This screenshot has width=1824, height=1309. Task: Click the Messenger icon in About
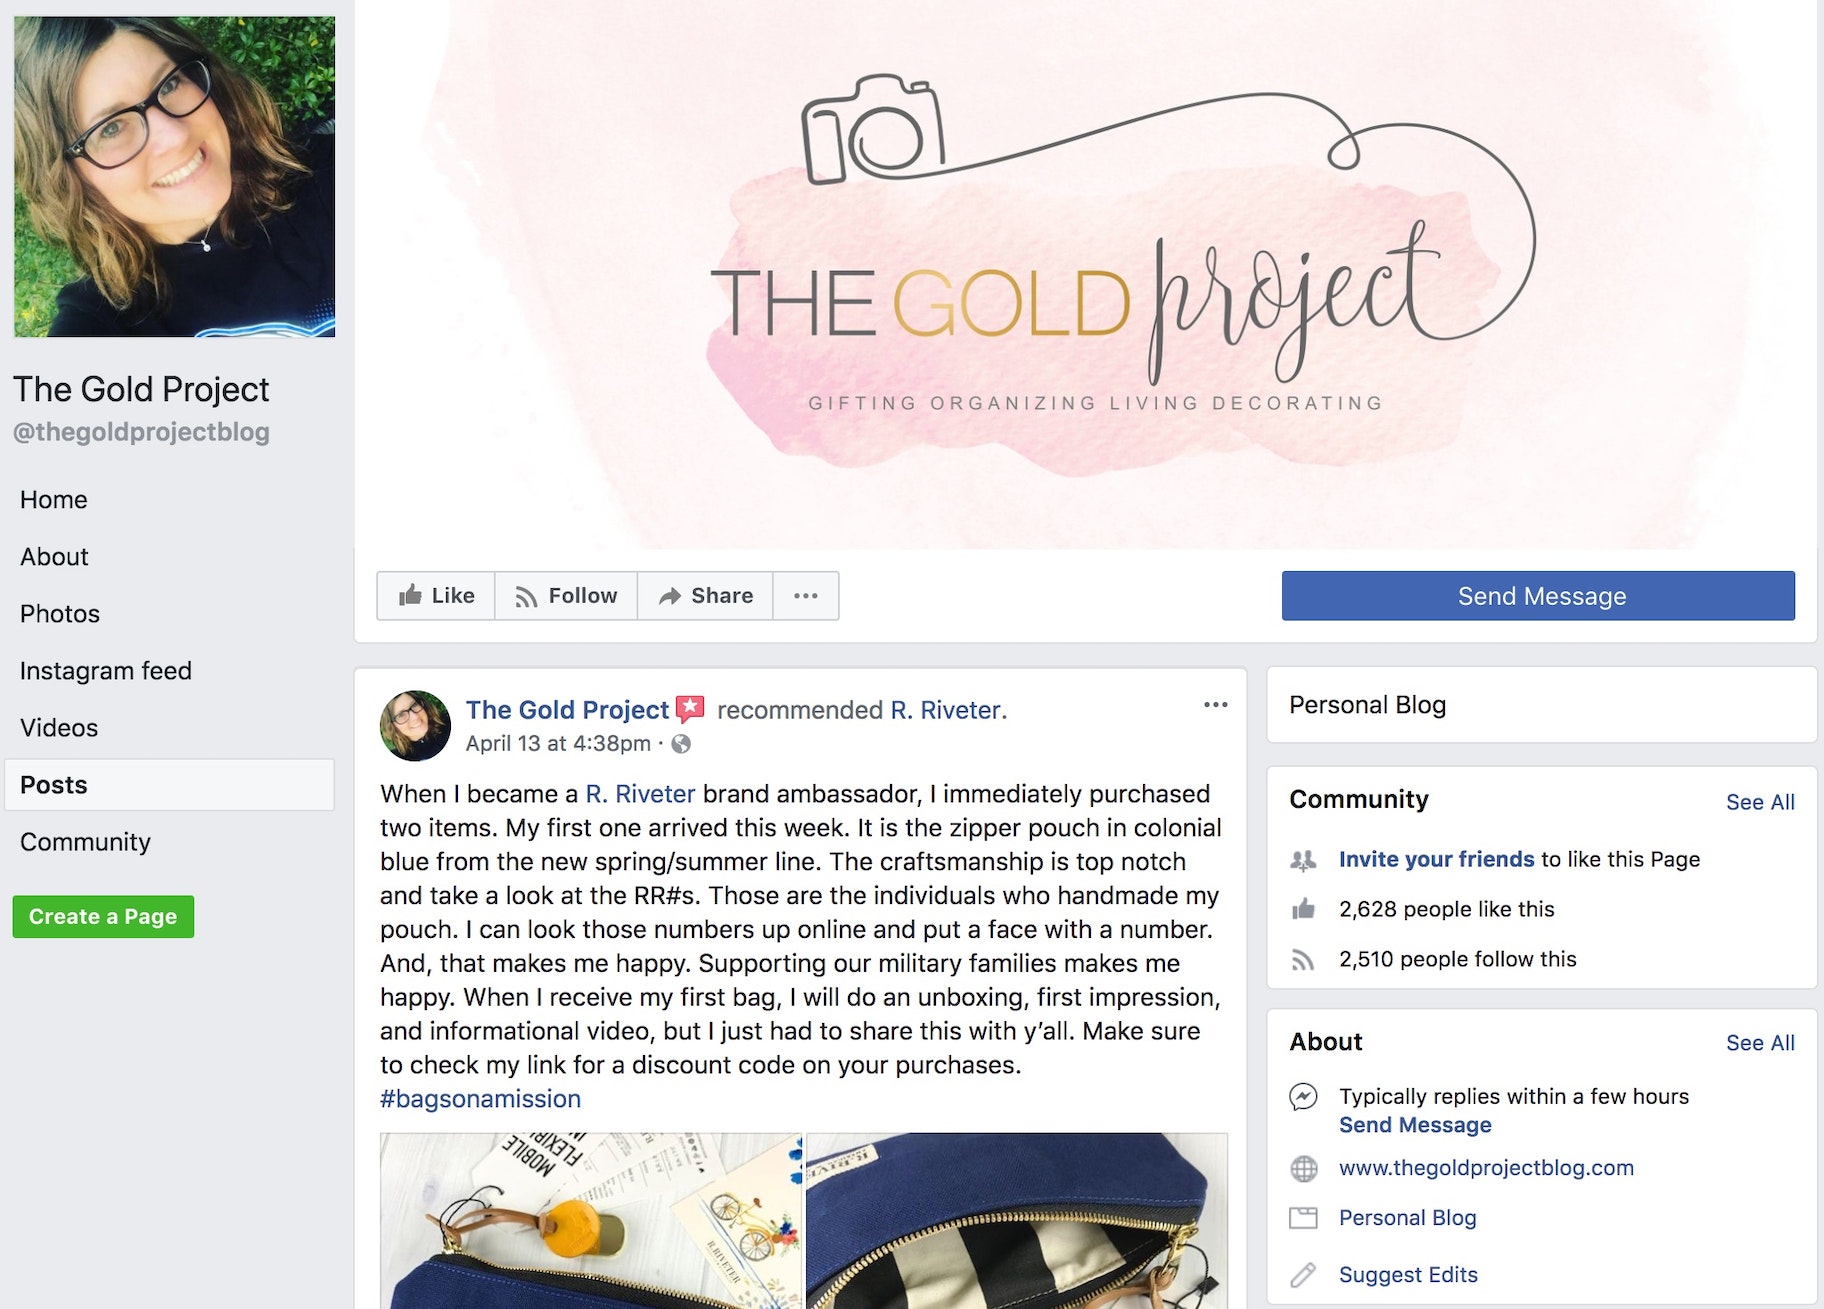(1303, 1097)
